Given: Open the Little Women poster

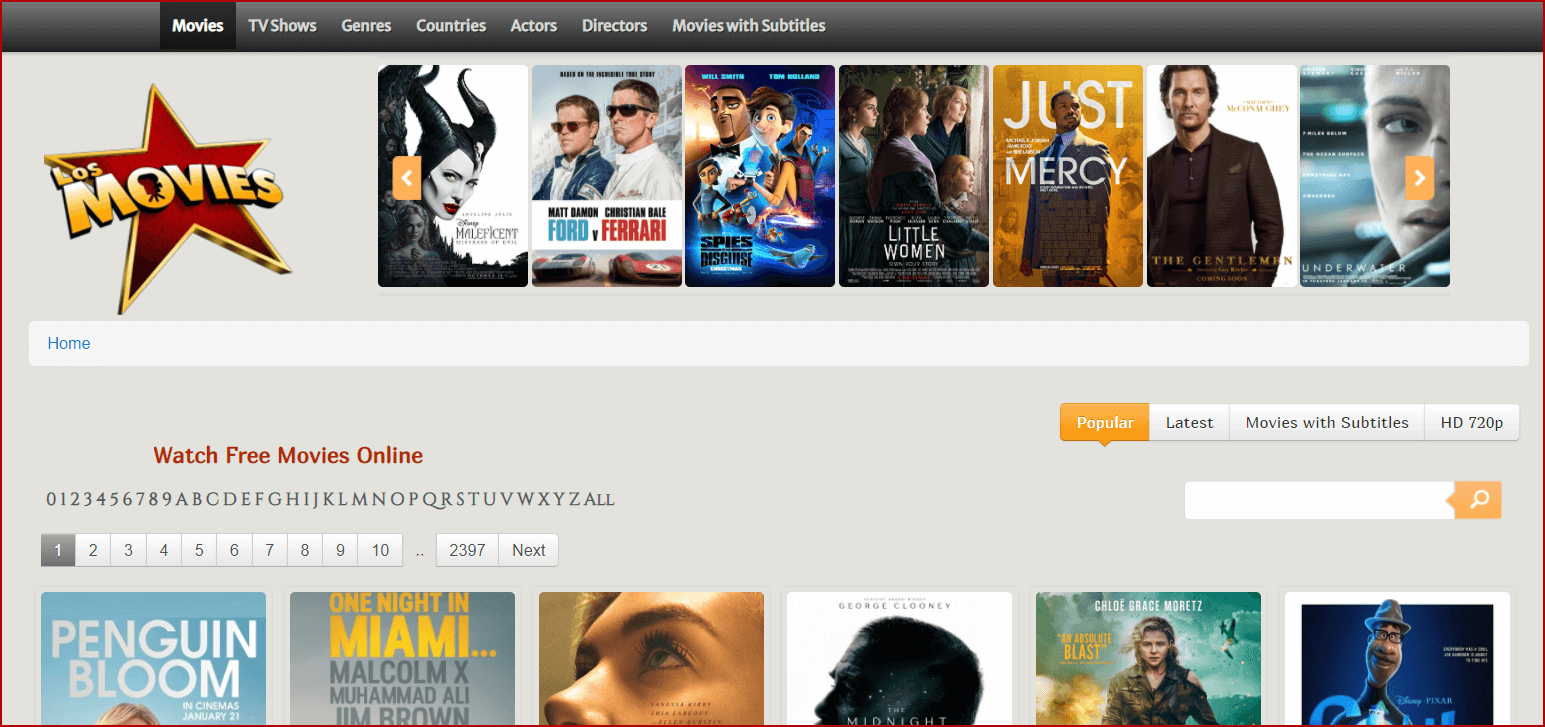Looking at the screenshot, I should click(914, 176).
